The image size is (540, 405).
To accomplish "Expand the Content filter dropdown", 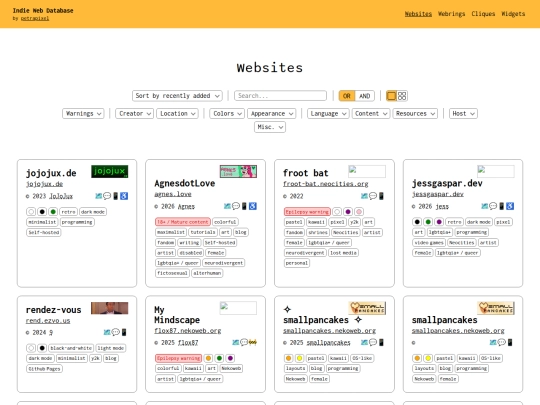I will coord(371,114).
